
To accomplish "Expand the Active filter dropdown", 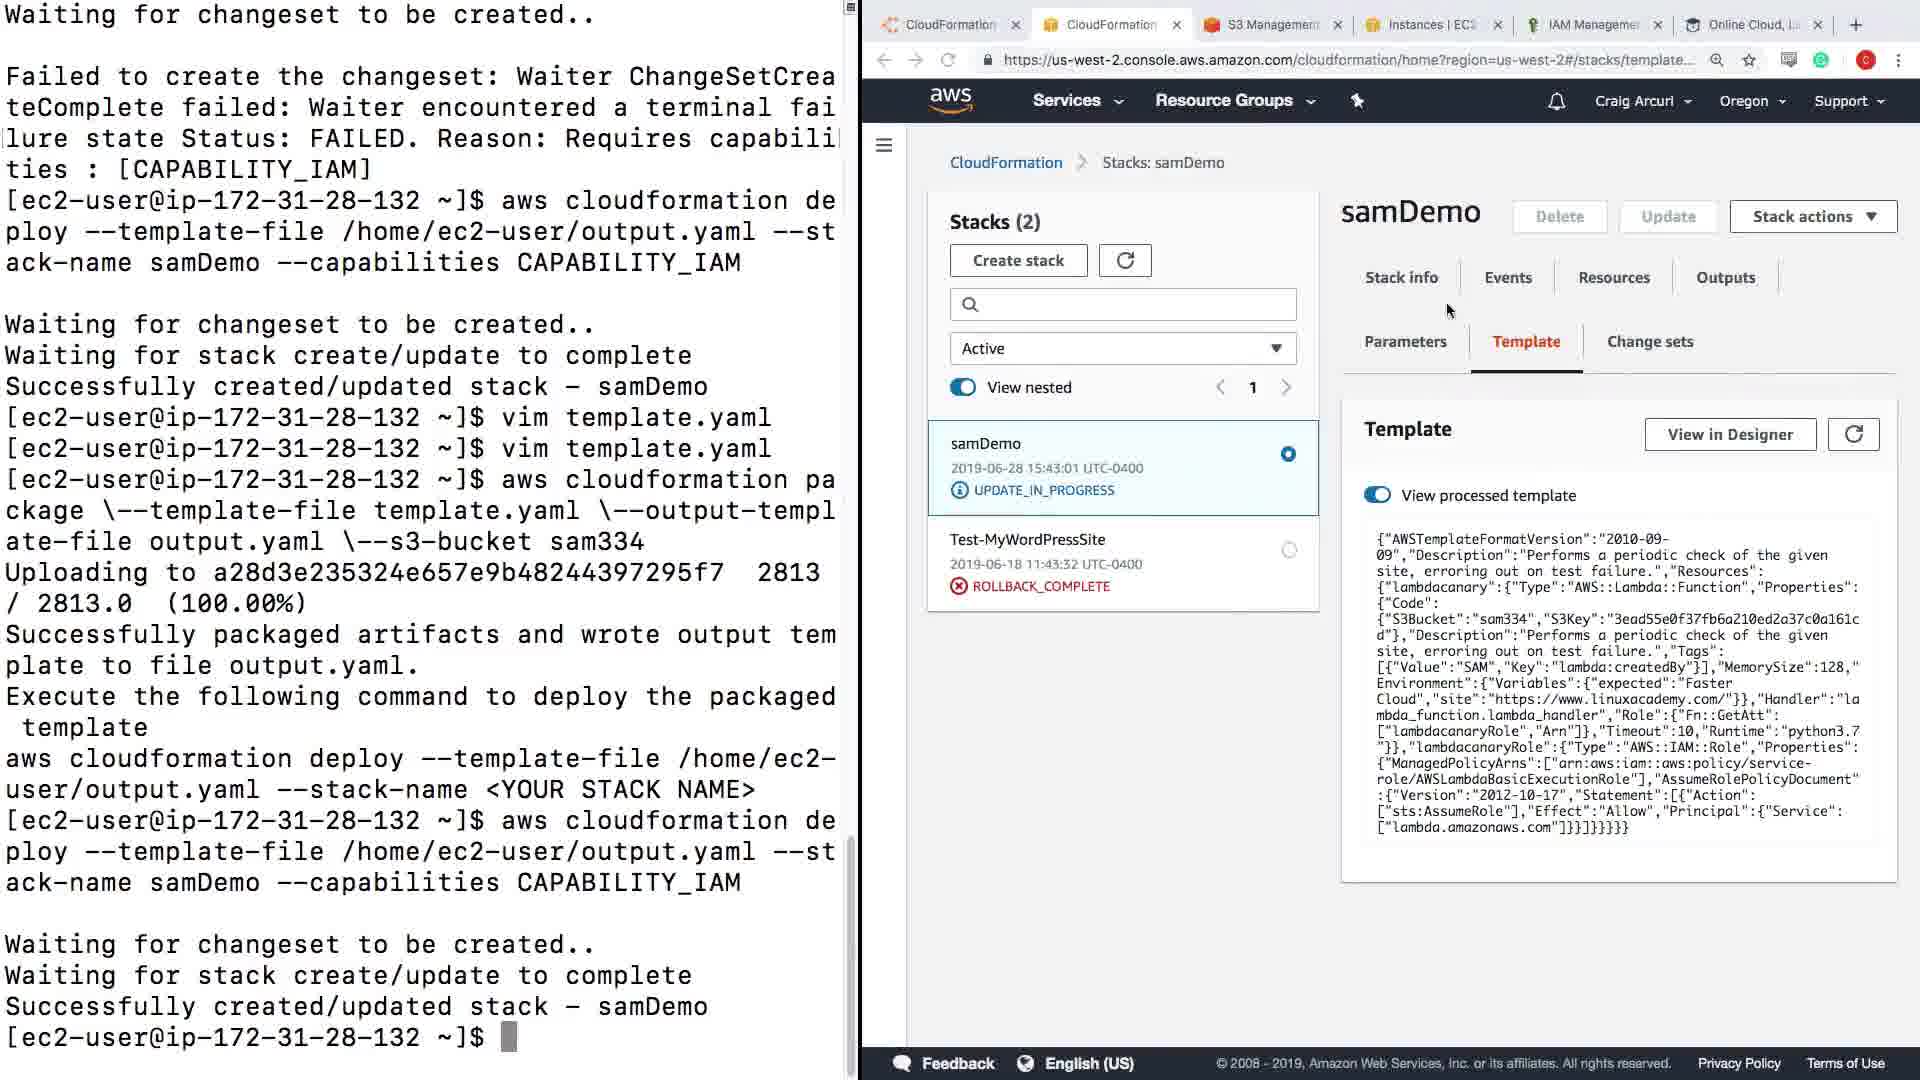I will click(1123, 348).
